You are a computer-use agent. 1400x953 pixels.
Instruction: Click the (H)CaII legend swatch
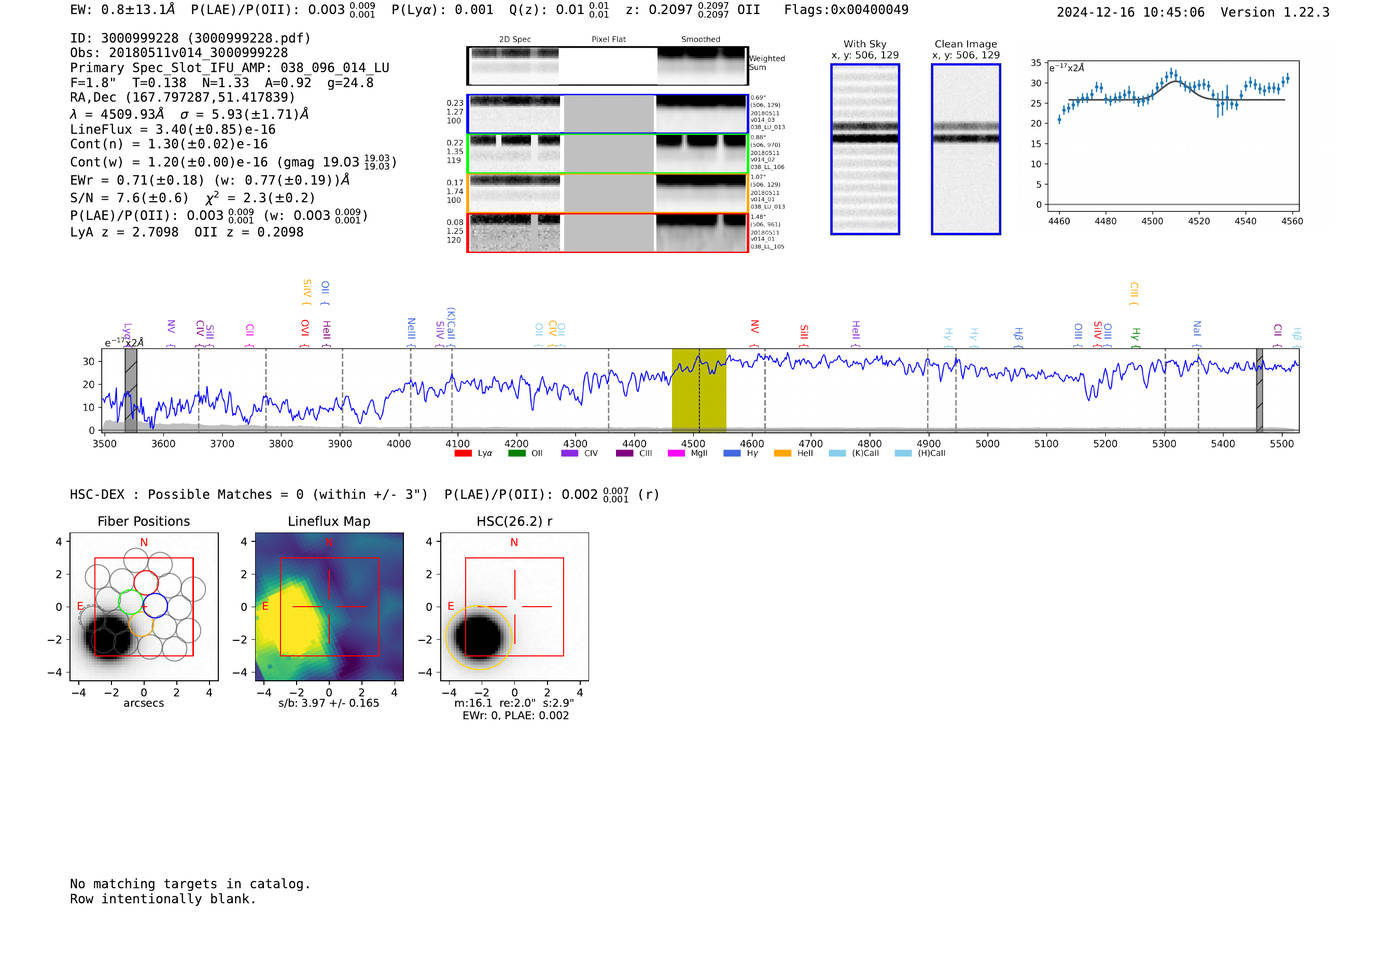click(x=903, y=454)
